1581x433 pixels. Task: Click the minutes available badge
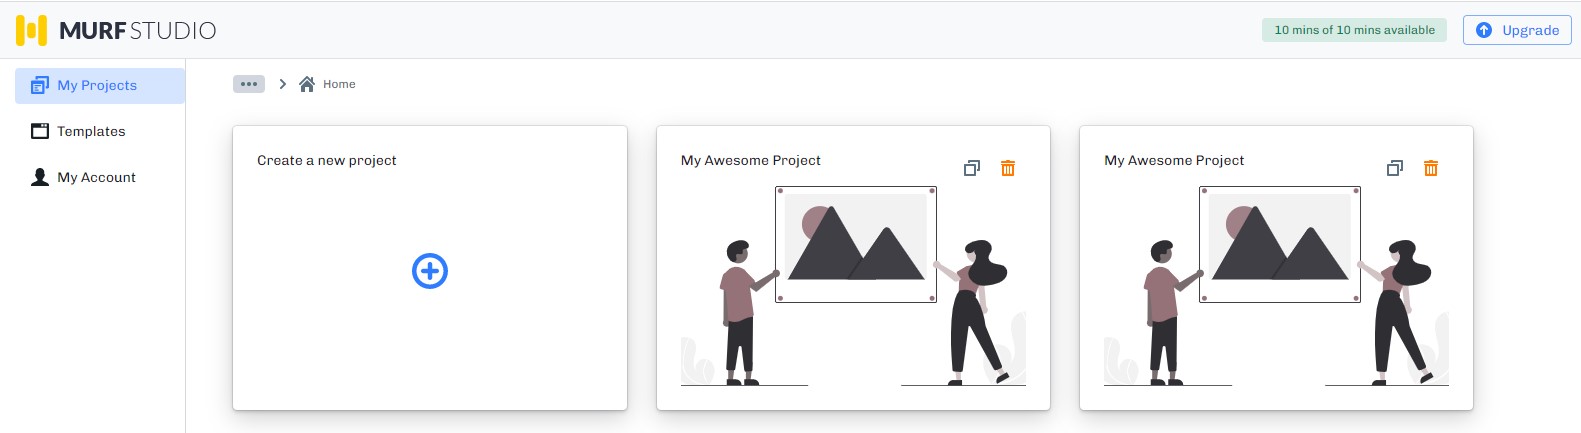1354,30
